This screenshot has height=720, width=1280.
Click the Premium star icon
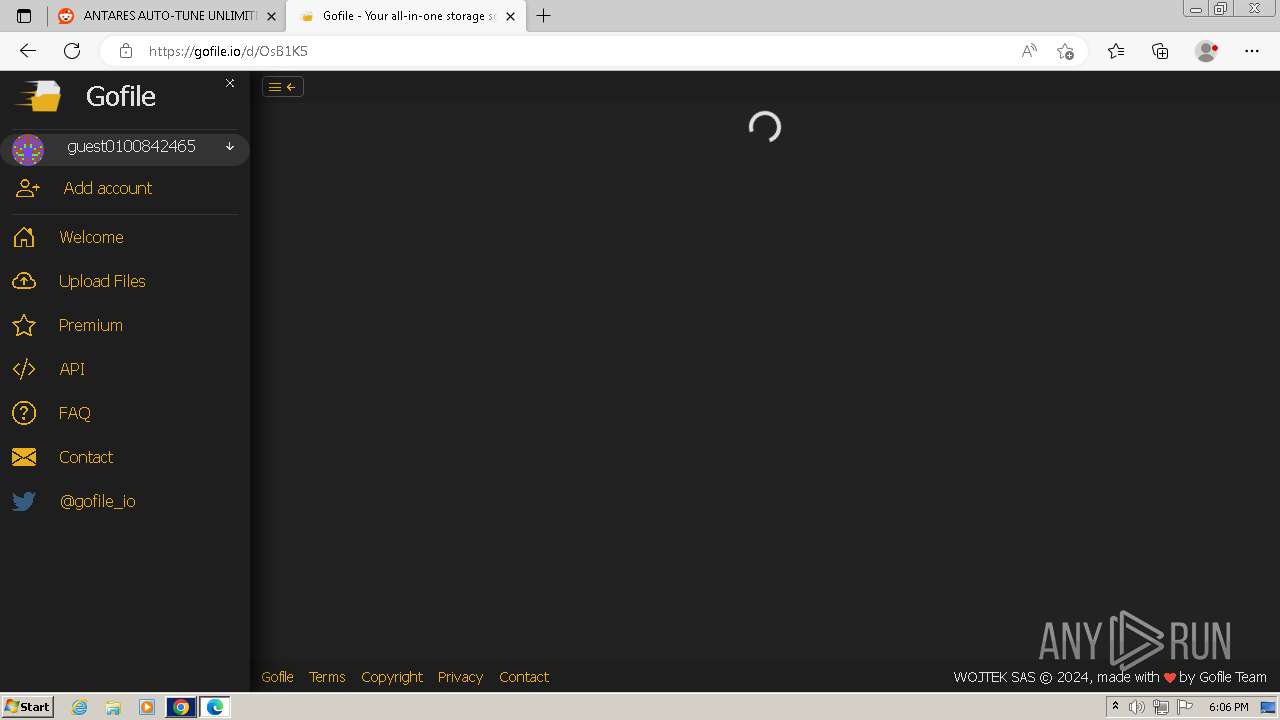[24, 325]
